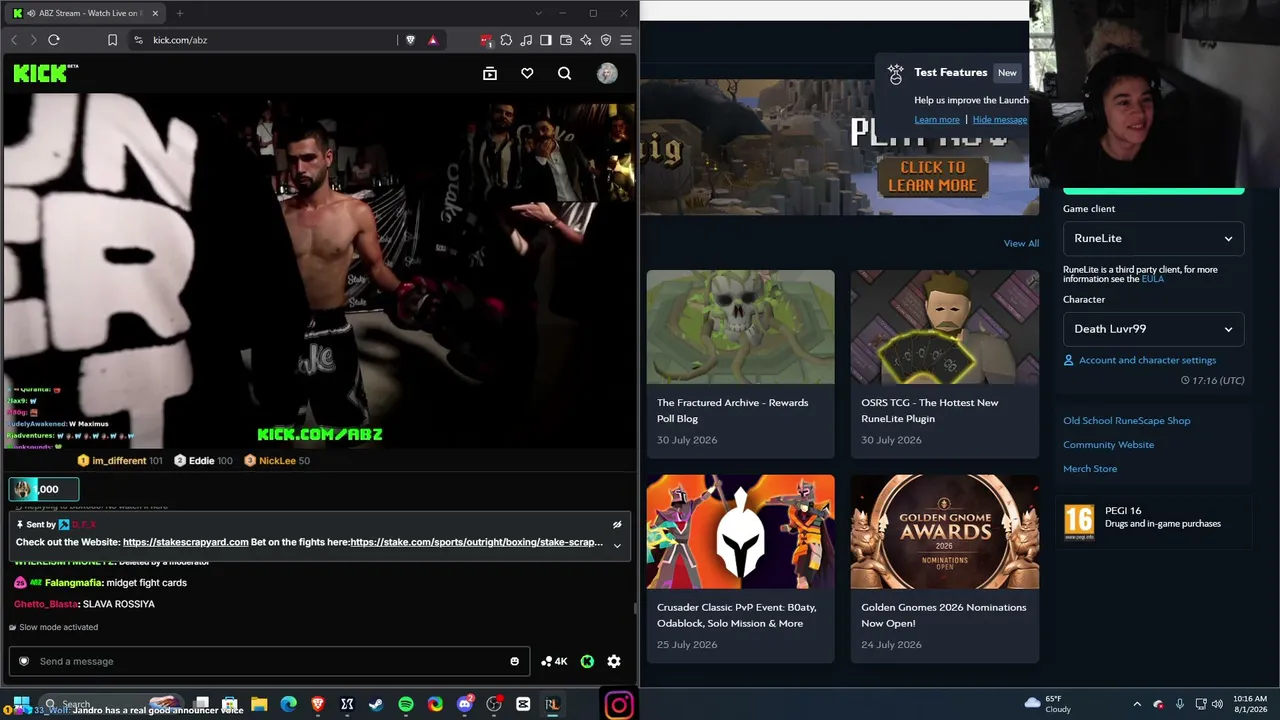This screenshot has width=1280, height=720.
Task: Select the ABZ Stream tab
Action: (85, 13)
